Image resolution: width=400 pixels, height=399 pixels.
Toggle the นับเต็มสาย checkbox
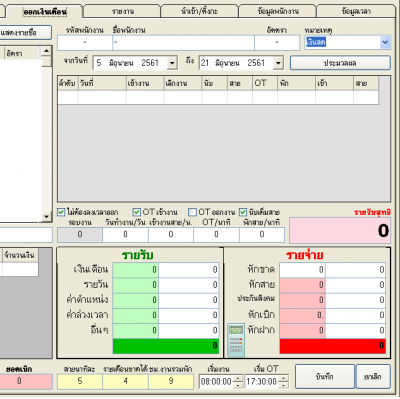243,212
